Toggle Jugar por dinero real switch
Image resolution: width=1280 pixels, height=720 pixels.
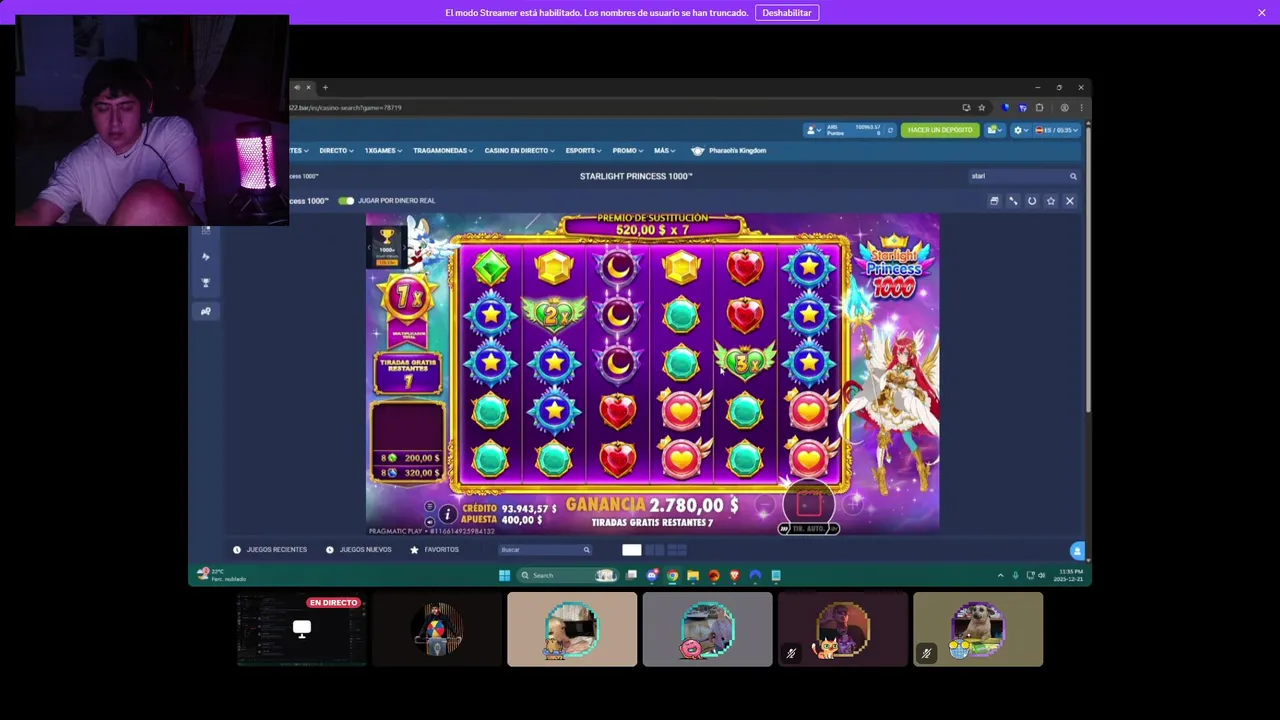pyautogui.click(x=346, y=201)
